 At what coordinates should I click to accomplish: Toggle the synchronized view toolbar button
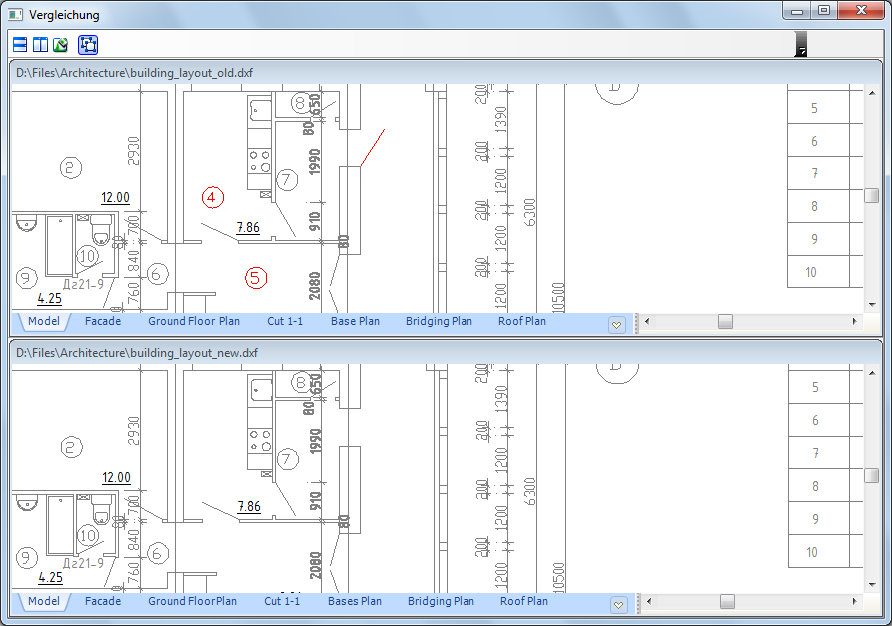click(87, 45)
